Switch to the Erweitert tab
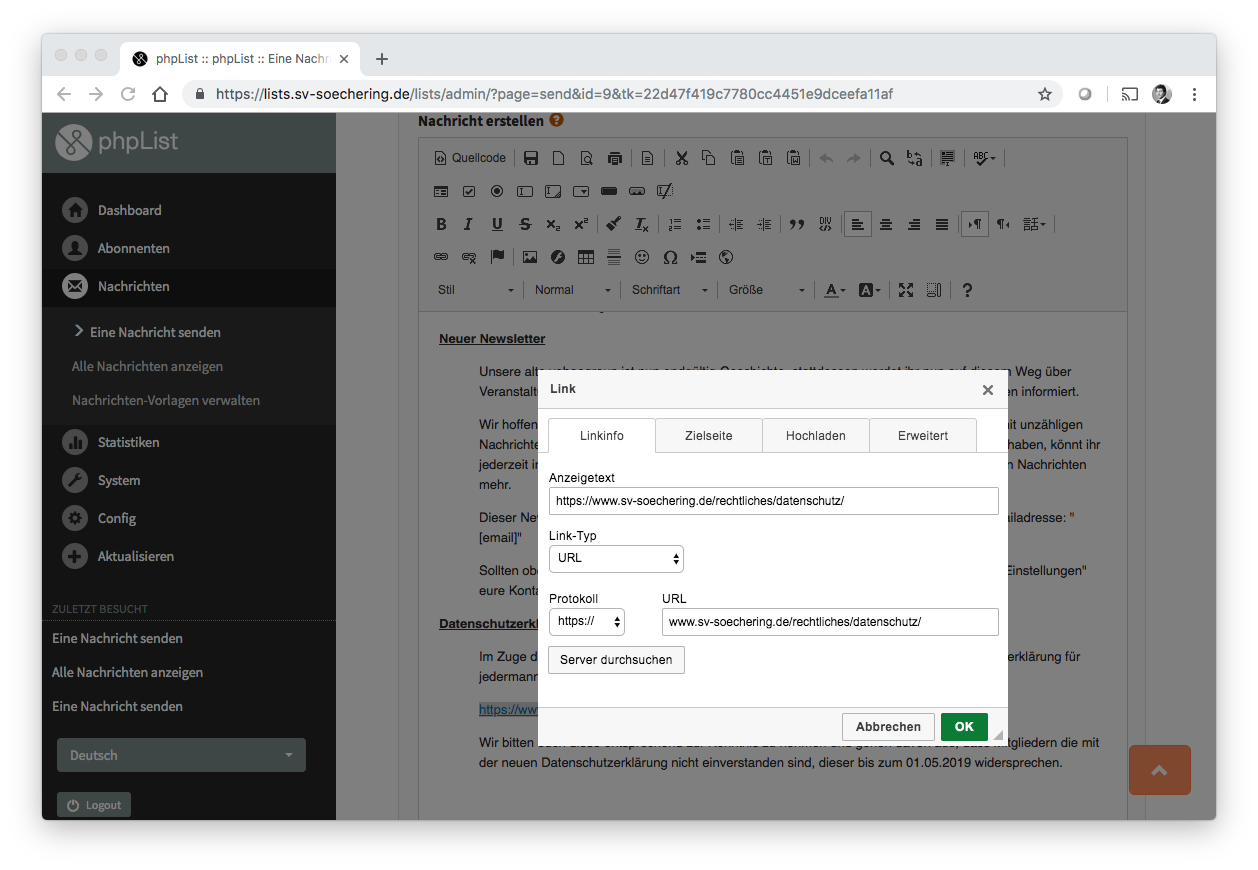Image resolution: width=1258 pixels, height=870 pixels. coord(922,436)
